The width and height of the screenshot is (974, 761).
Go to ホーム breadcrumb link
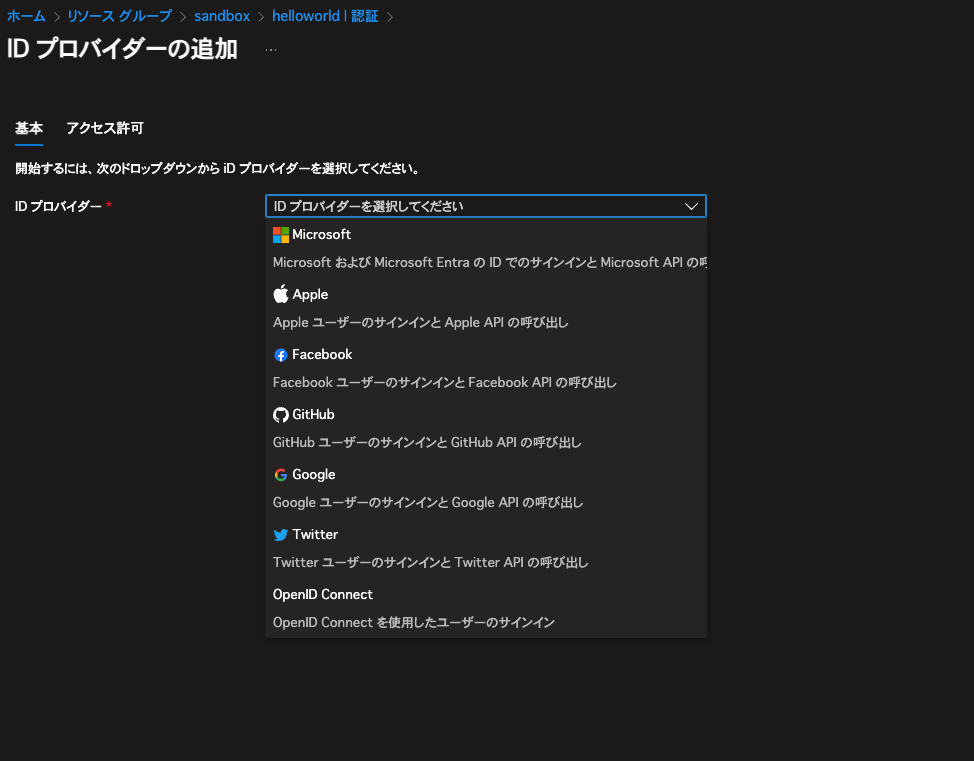coord(26,16)
